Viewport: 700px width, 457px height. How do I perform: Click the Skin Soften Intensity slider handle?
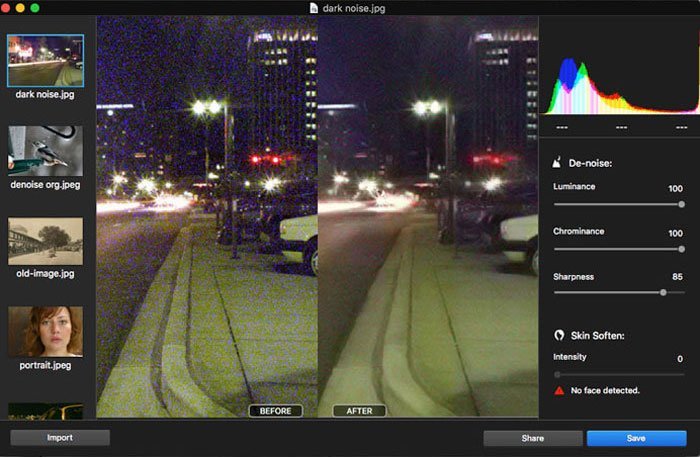[557, 374]
